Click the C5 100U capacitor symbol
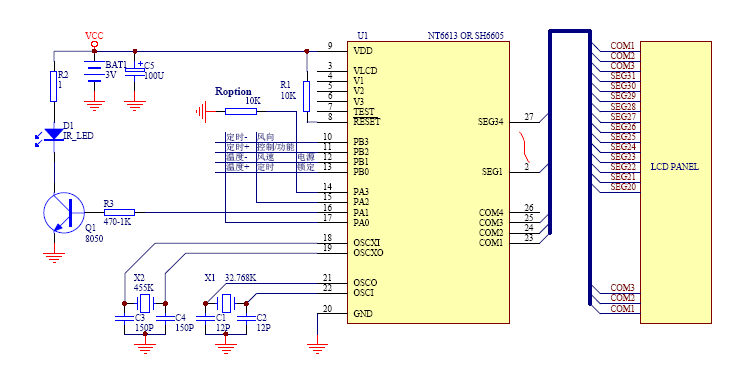The height and width of the screenshot is (368, 736). click(135, 71)
